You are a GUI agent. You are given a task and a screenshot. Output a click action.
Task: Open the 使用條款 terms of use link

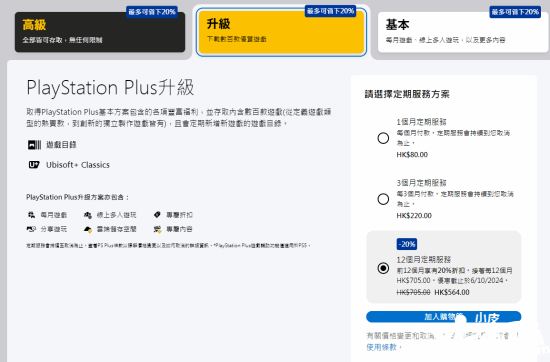coord(381,347)
